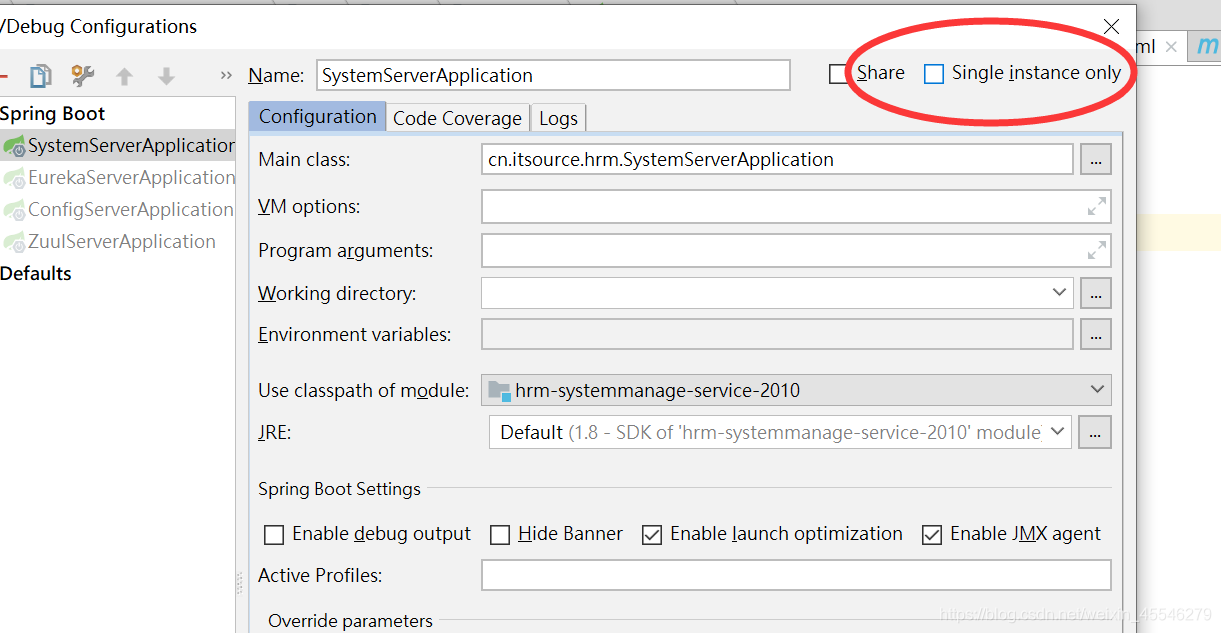
Task: Move configuration down with arrow icon
Action: [x=166, y=76]
